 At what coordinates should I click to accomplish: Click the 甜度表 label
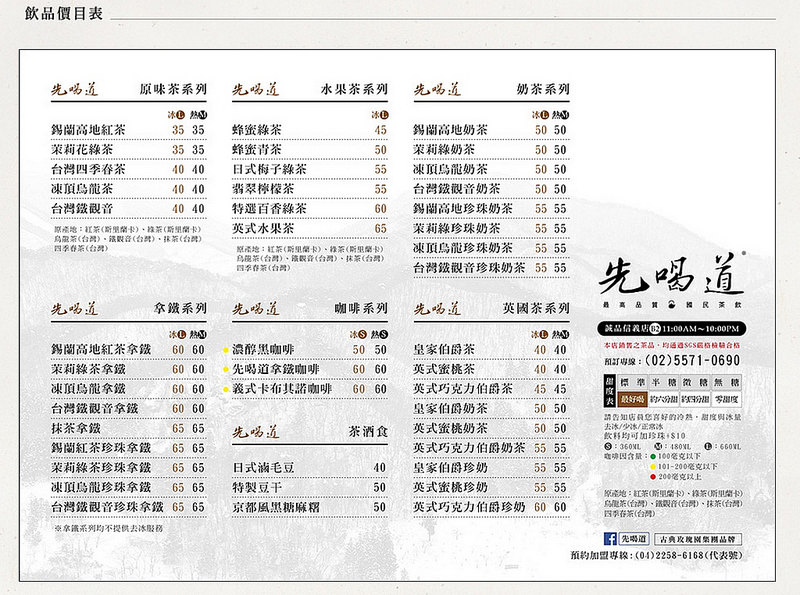click(x=610, y=391)
